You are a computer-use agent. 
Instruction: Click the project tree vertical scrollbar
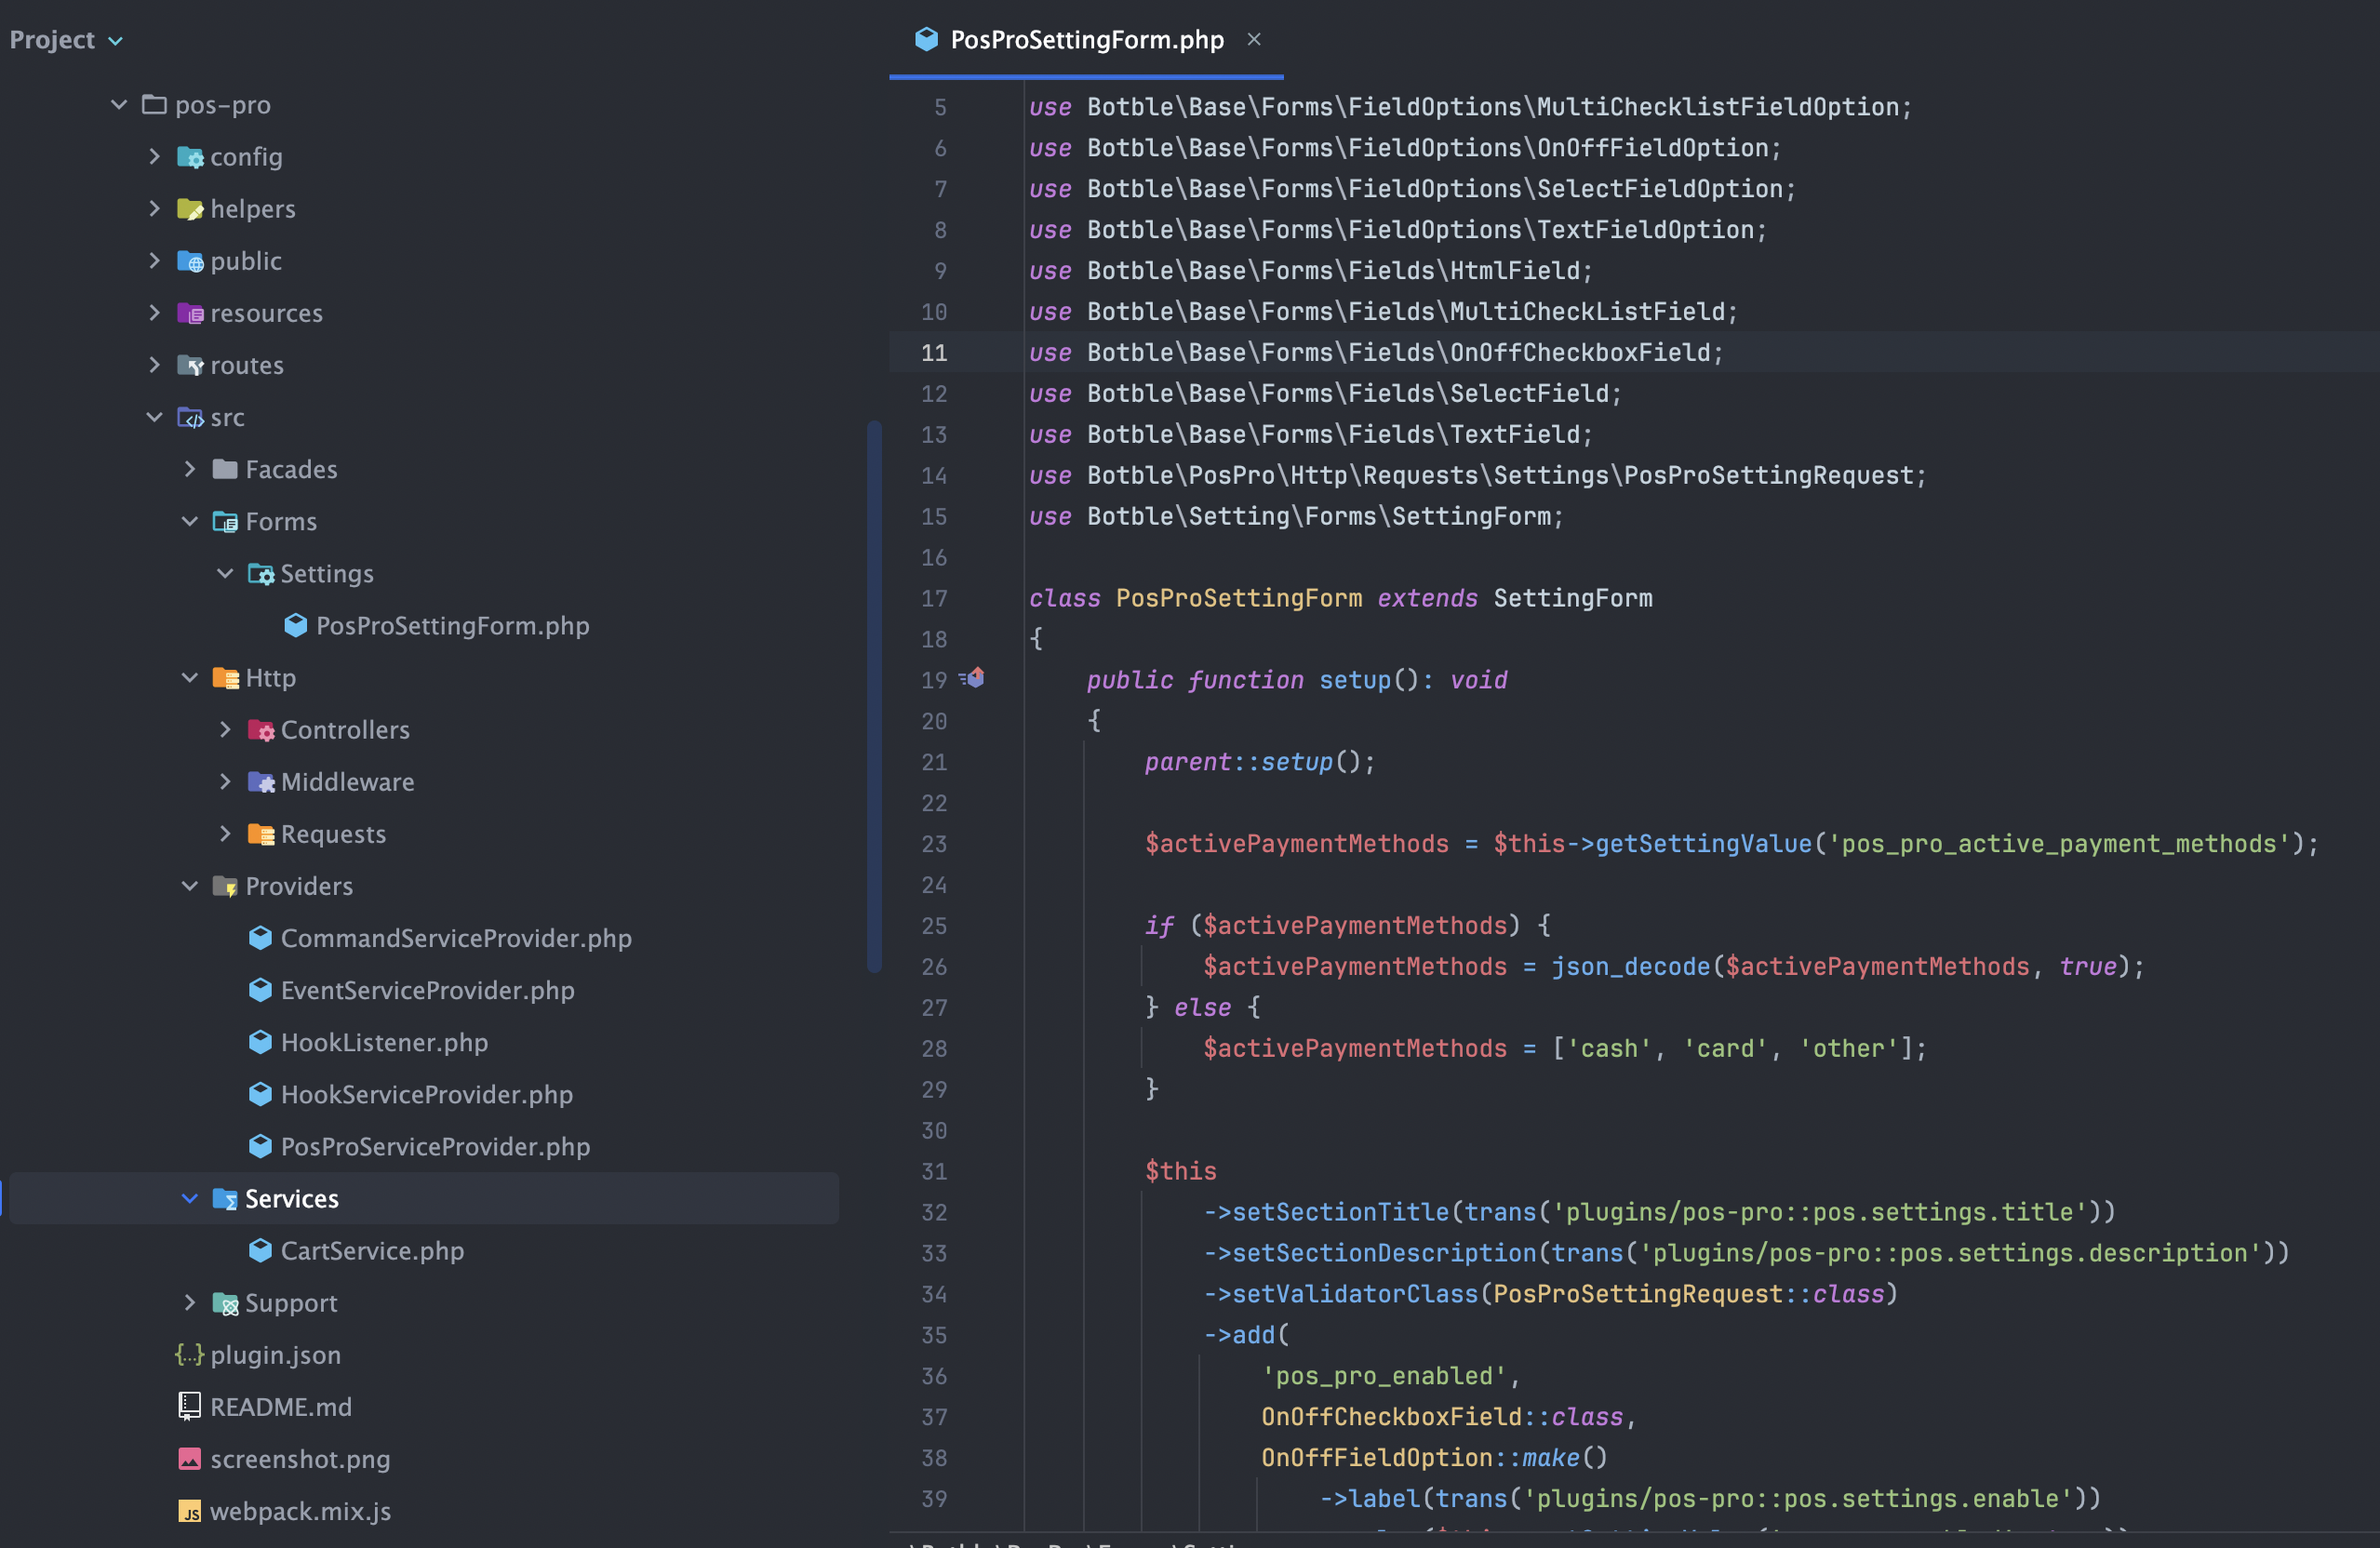click(x=874, y=696)
